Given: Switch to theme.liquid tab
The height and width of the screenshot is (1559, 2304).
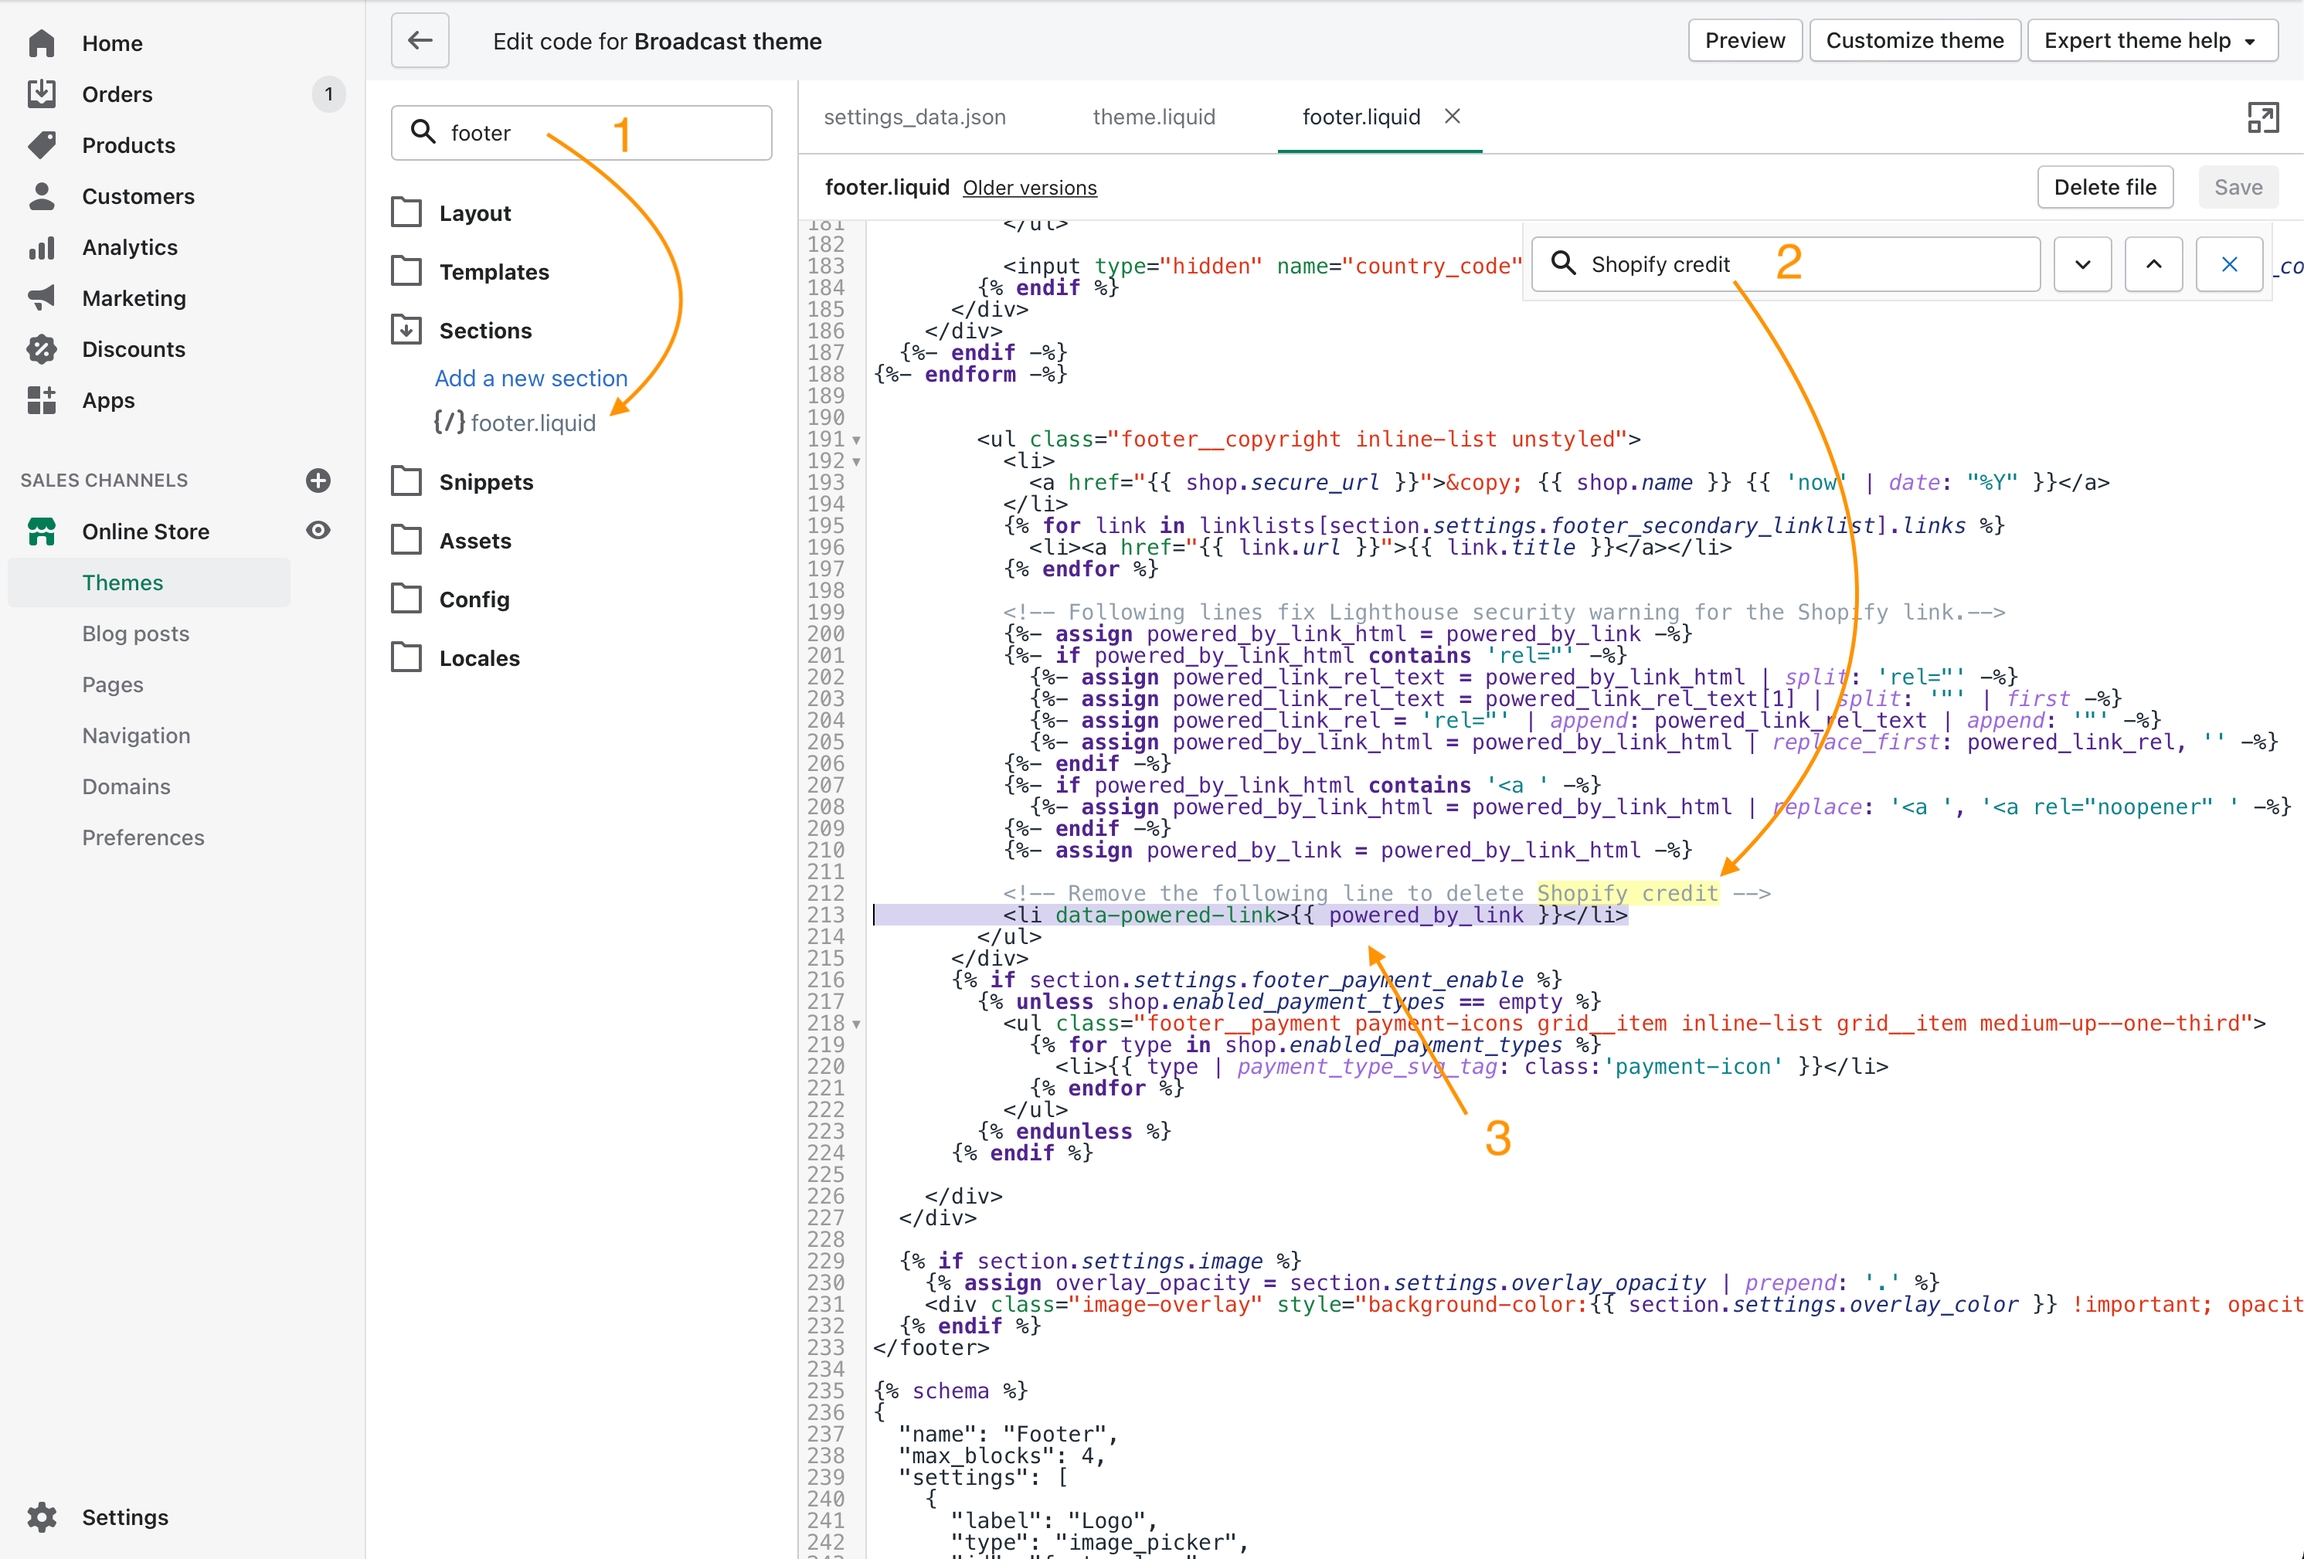Looking at the screenshot, I should click(x=1153, y=117).
